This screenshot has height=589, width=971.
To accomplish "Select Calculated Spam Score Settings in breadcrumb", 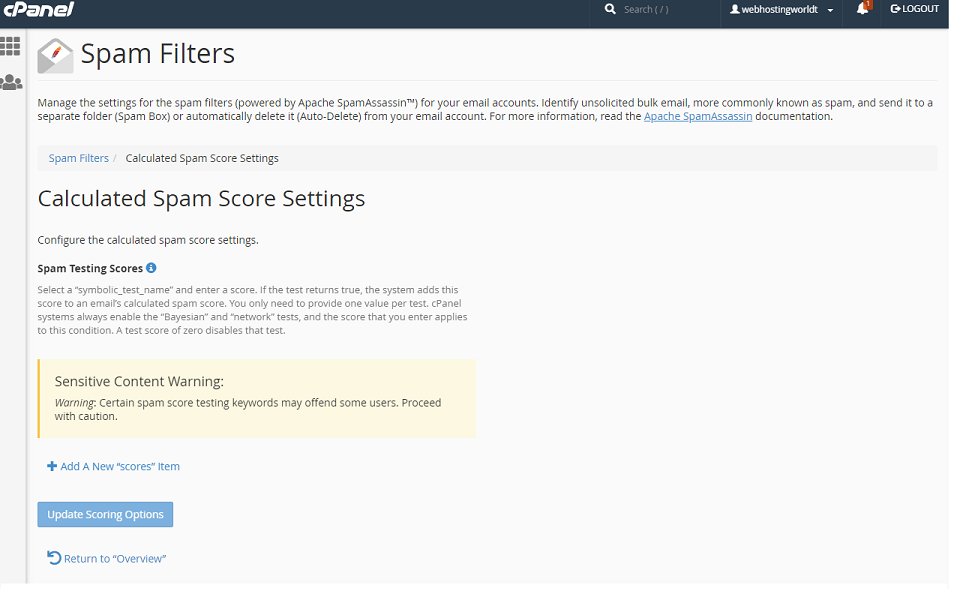I will 201,157.
